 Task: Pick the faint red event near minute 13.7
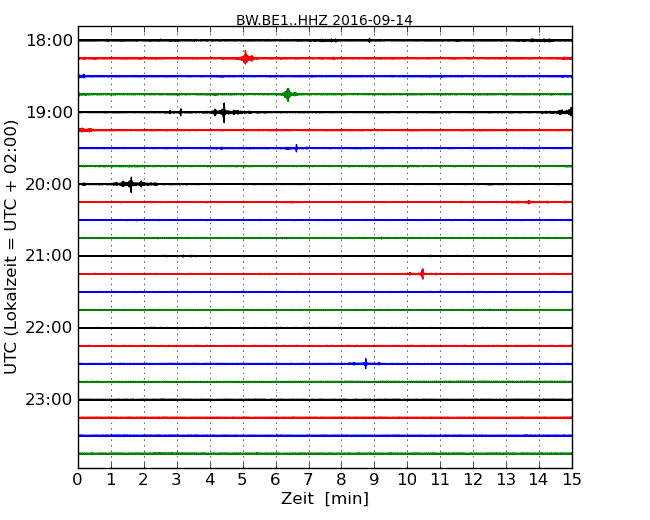529,202
